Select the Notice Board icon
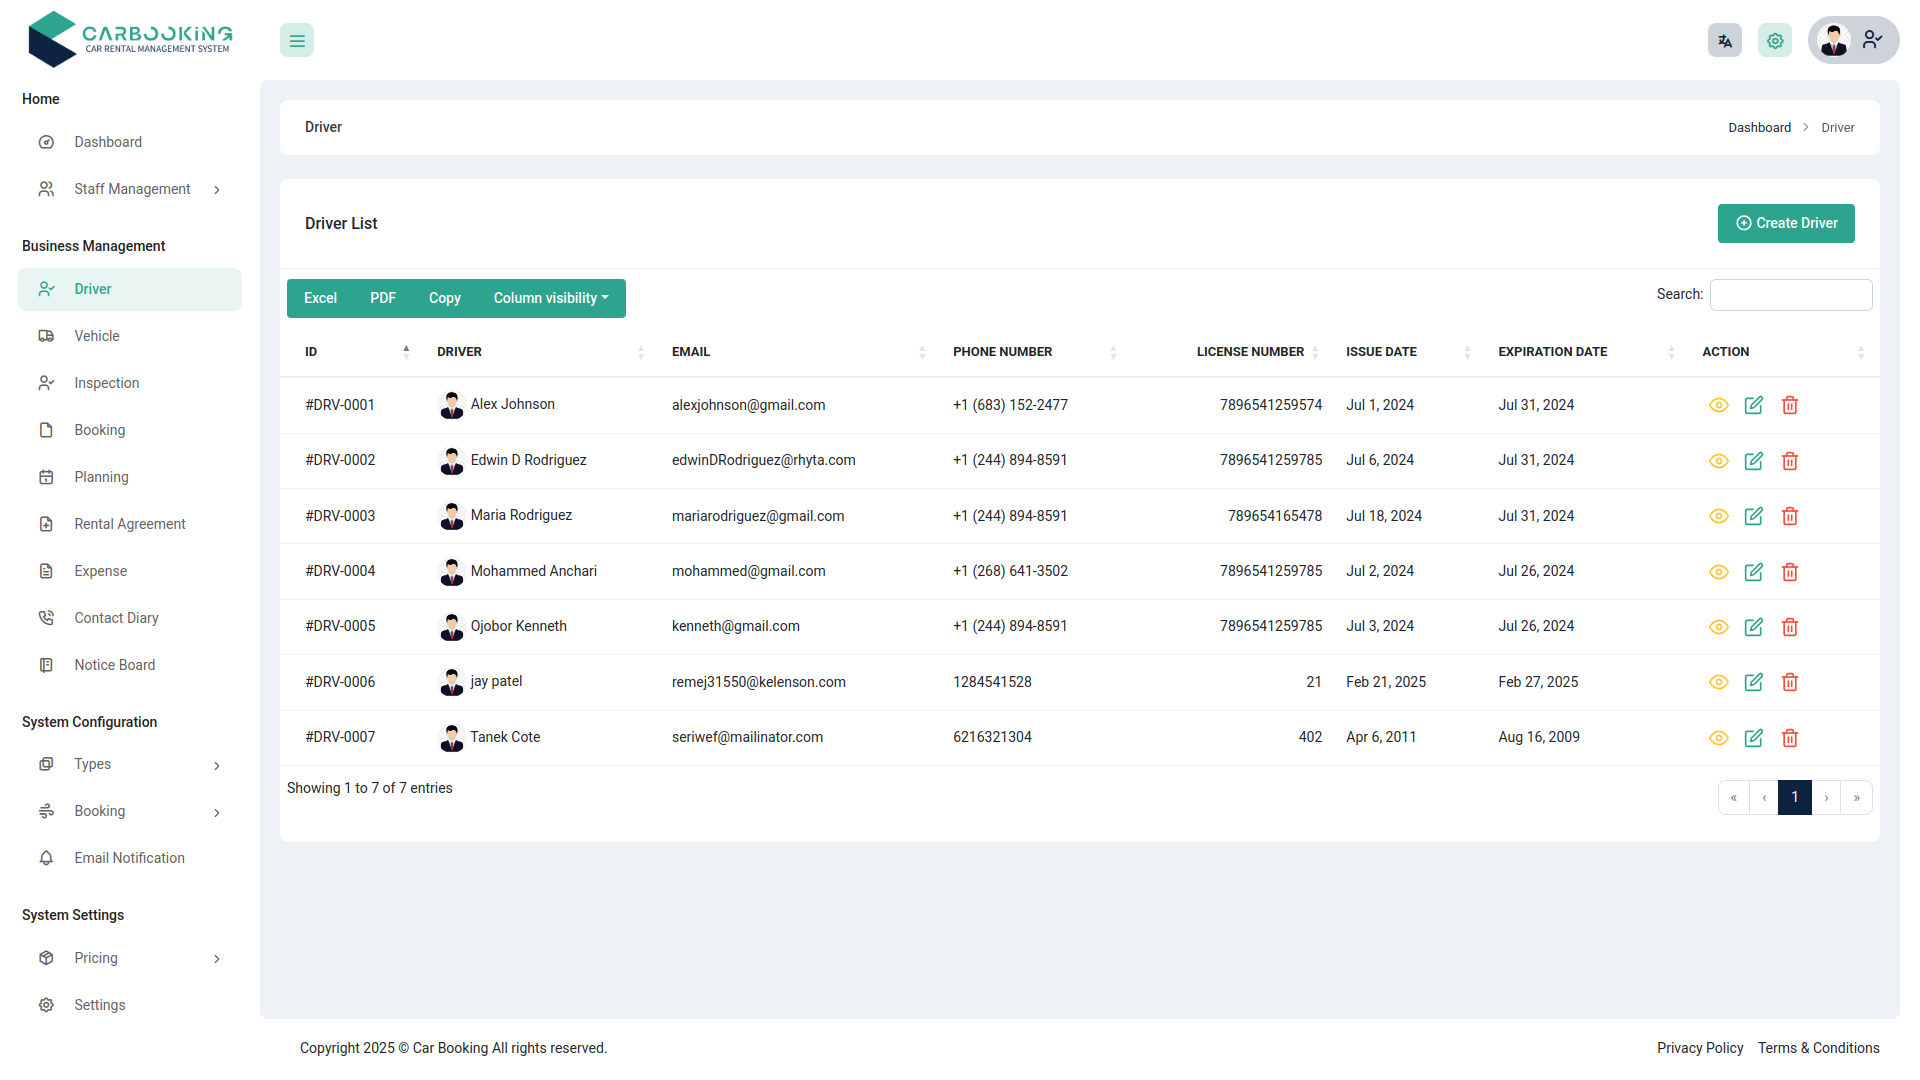Viewport: 1920px width, 1080px height. point(46,664)
